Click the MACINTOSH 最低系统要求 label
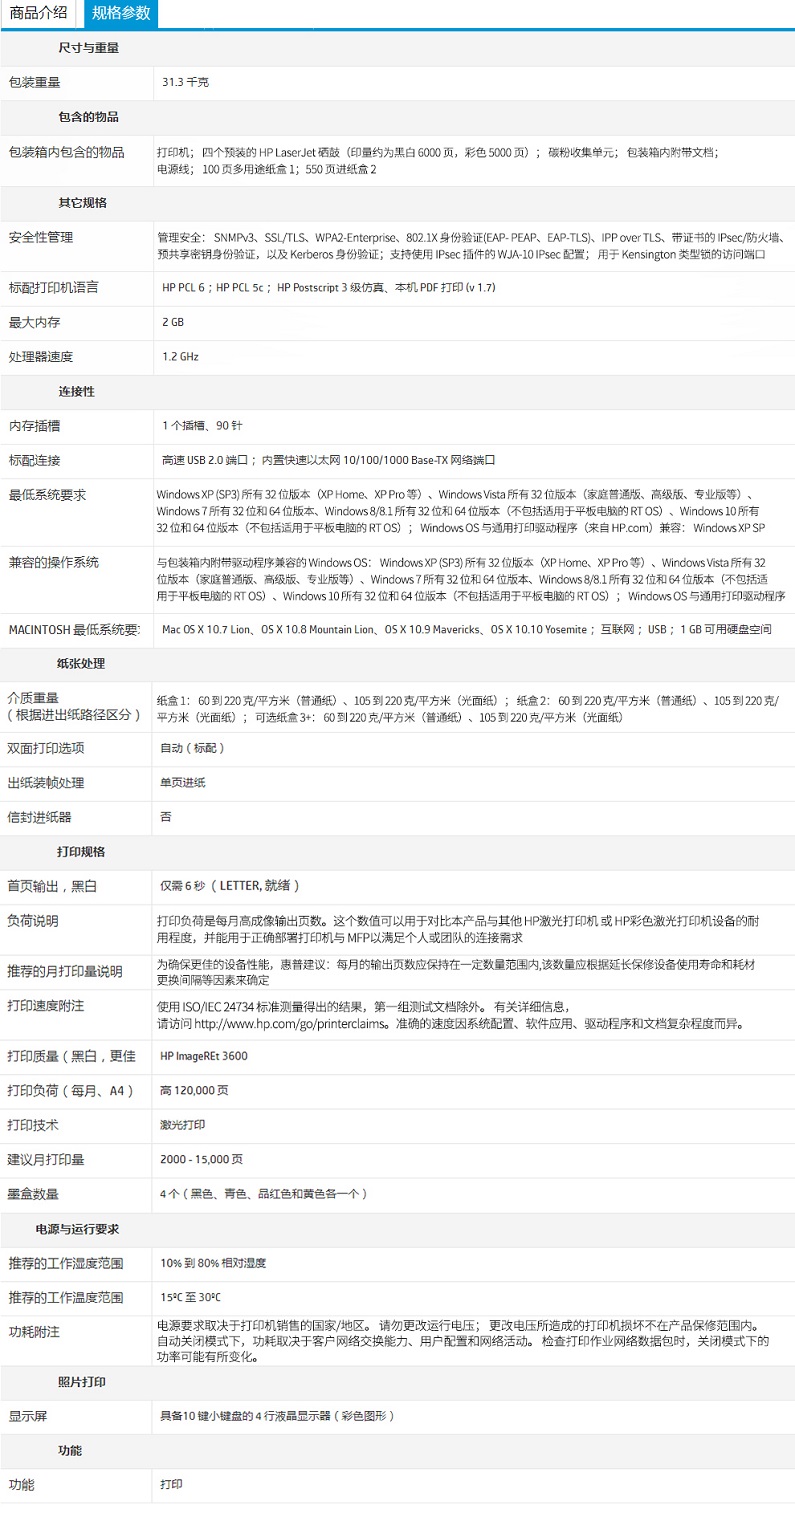The width and height of the screenshot is (795, 1513). pyautogui.click(x=75, y=629)
